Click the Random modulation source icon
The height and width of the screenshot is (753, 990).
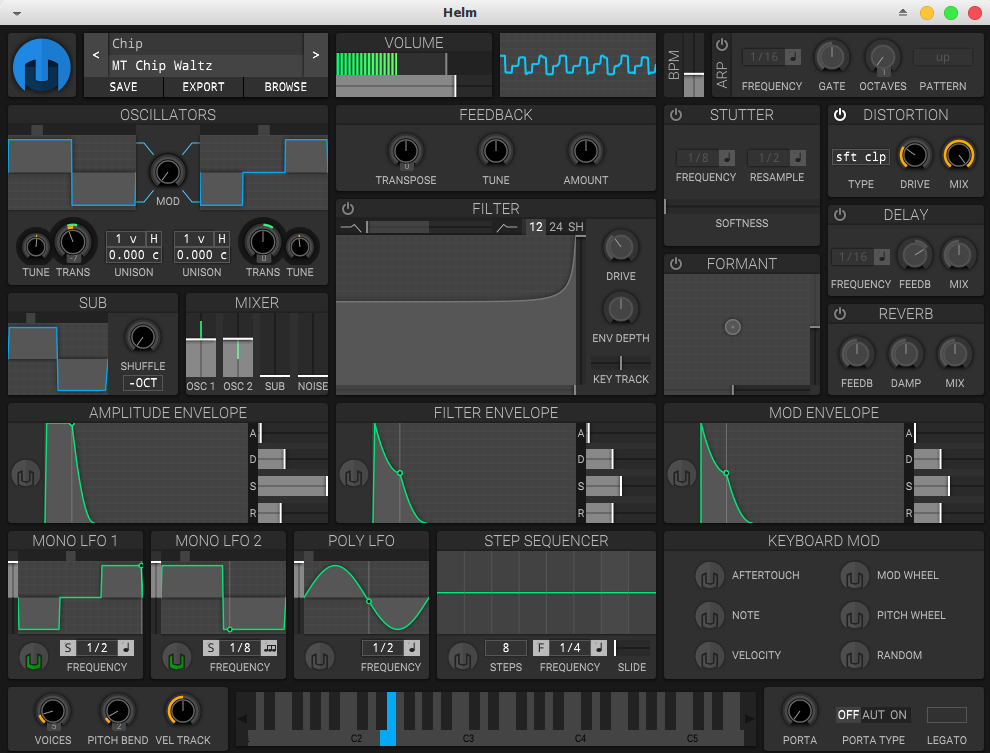pos(854,655)
